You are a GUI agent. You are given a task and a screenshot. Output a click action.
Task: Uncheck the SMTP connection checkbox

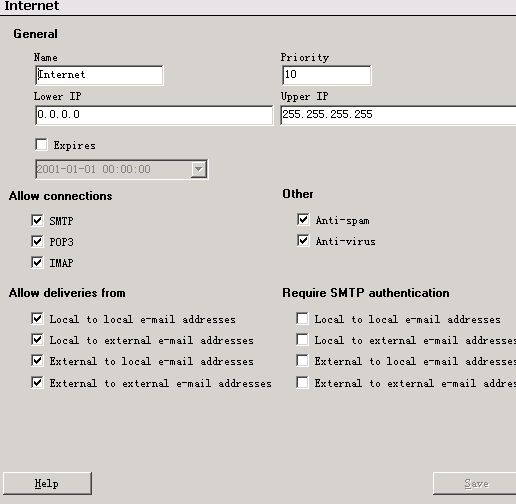(x=37, y=220)
